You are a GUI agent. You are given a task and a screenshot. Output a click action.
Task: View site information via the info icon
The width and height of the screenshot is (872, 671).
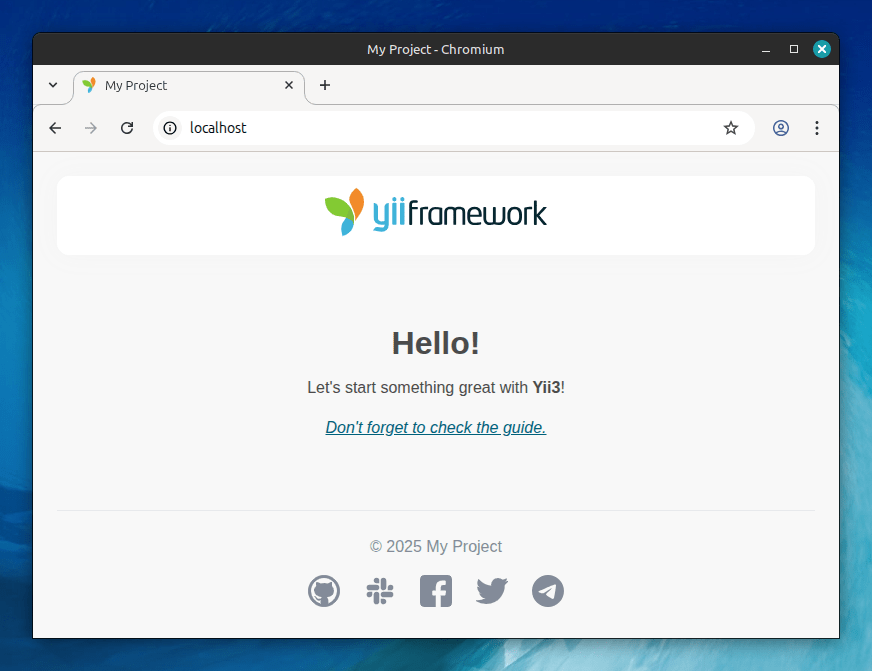click(170, 128)
